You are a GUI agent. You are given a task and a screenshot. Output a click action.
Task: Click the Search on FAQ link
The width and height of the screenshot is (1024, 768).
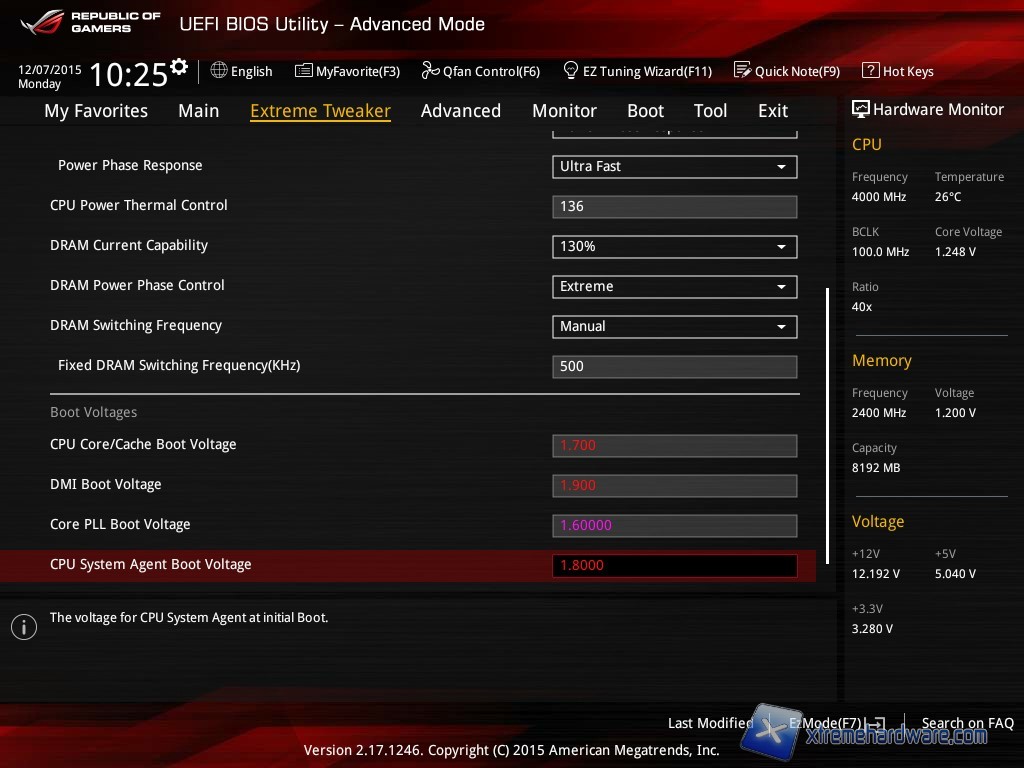pyautogui.click(x=967, y=723)
